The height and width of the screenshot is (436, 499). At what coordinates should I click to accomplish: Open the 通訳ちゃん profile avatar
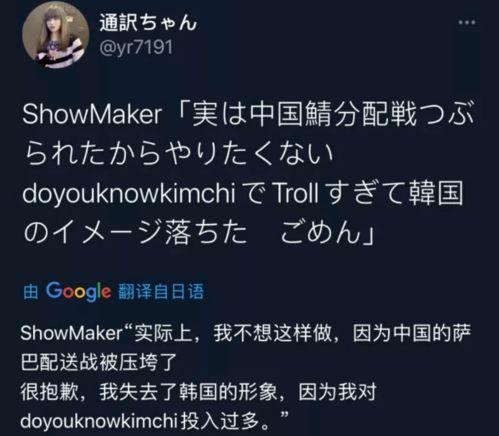click(x=56, y=35)
